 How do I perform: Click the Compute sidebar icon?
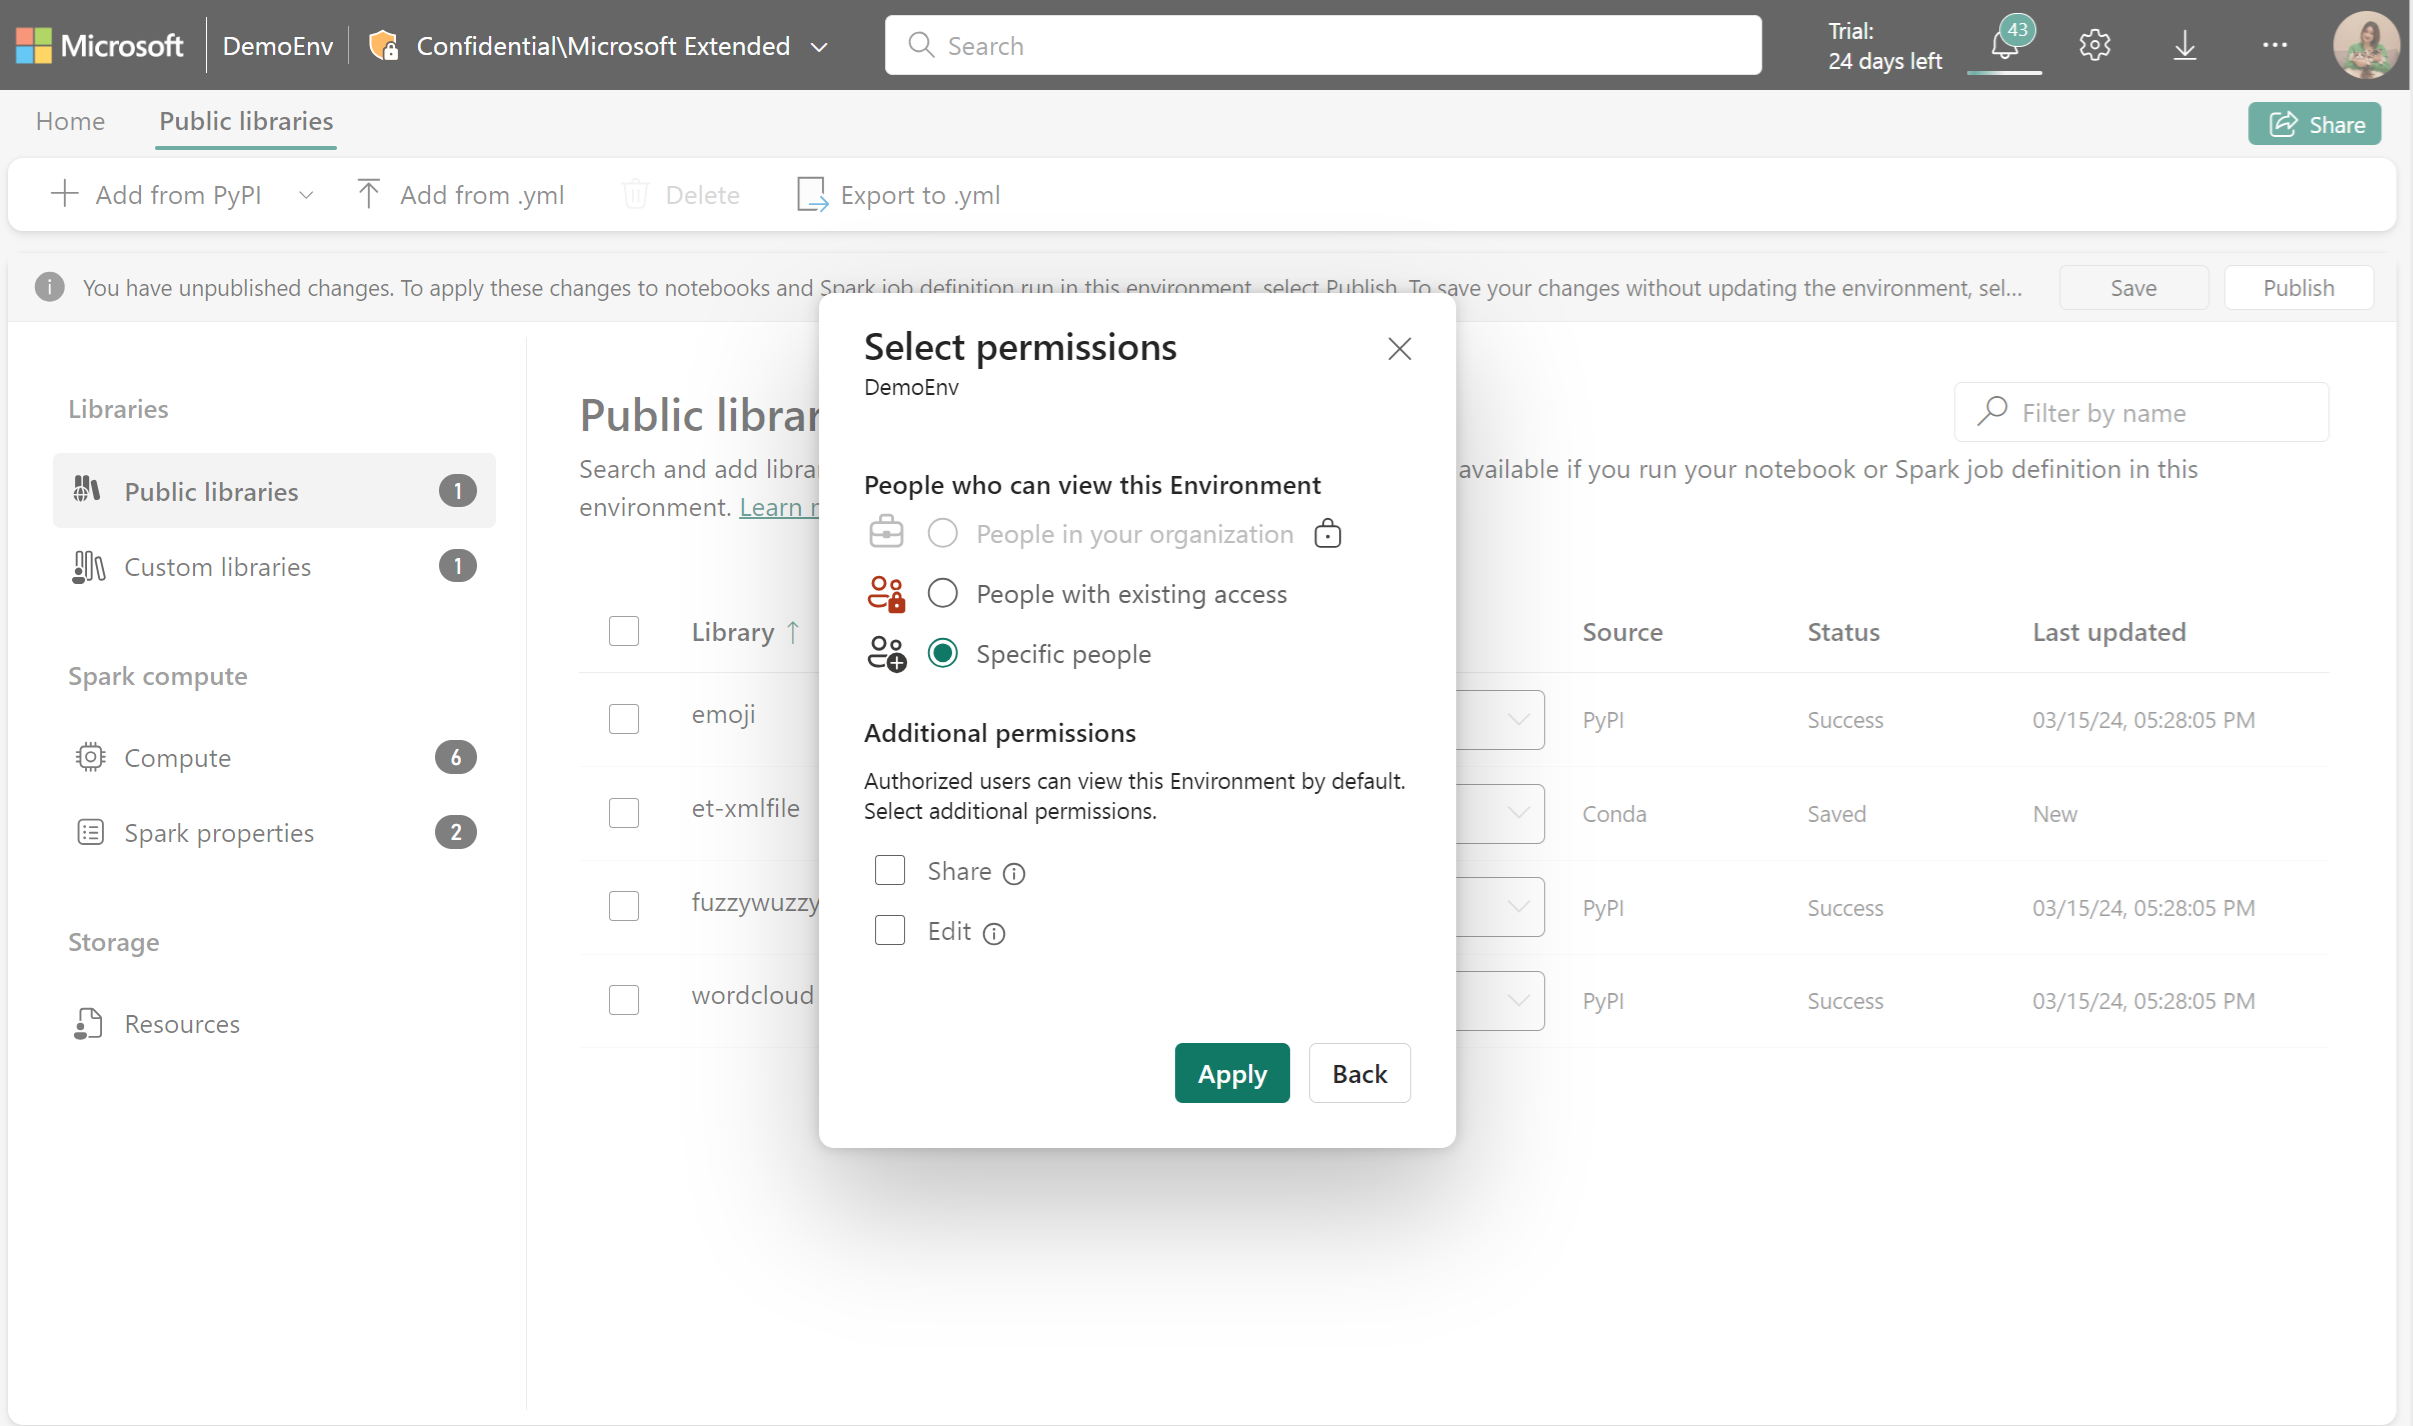pyautogui.click(x=88, y=757)
